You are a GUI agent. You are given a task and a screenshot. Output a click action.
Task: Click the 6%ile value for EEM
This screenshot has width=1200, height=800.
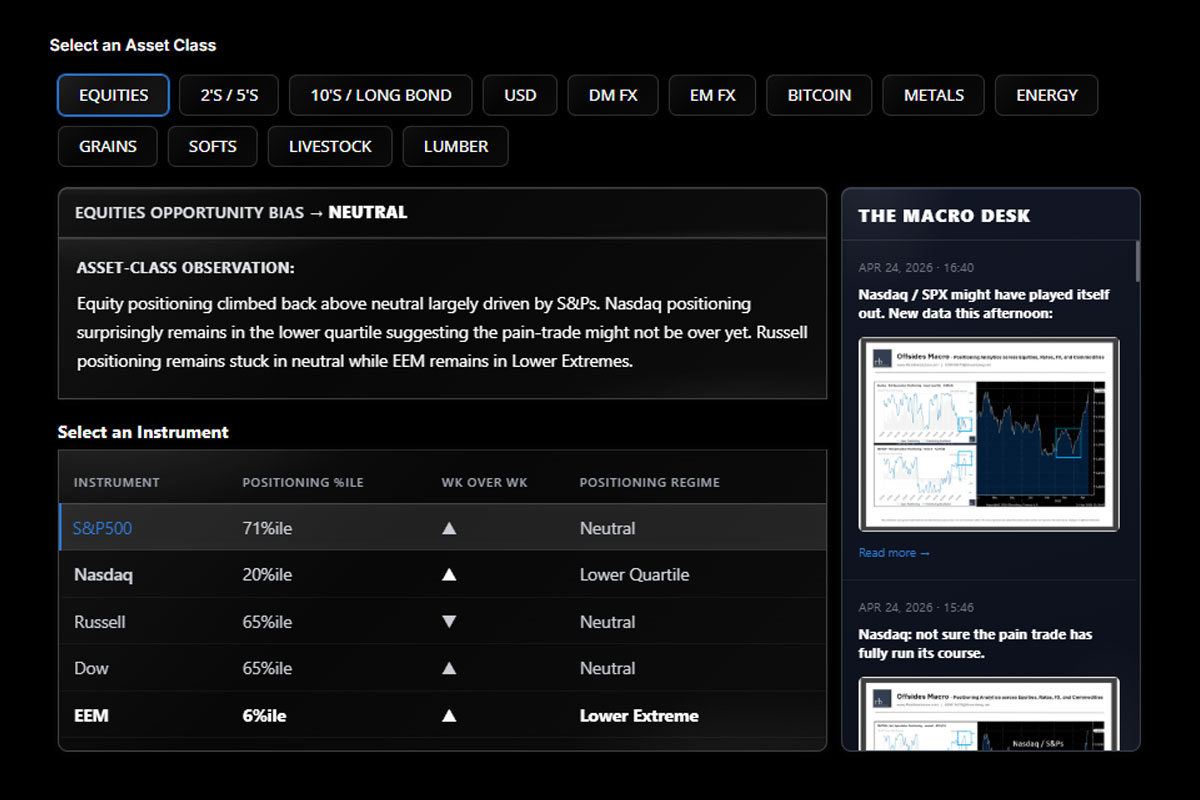pyautogui.click(x=264, y=715)
